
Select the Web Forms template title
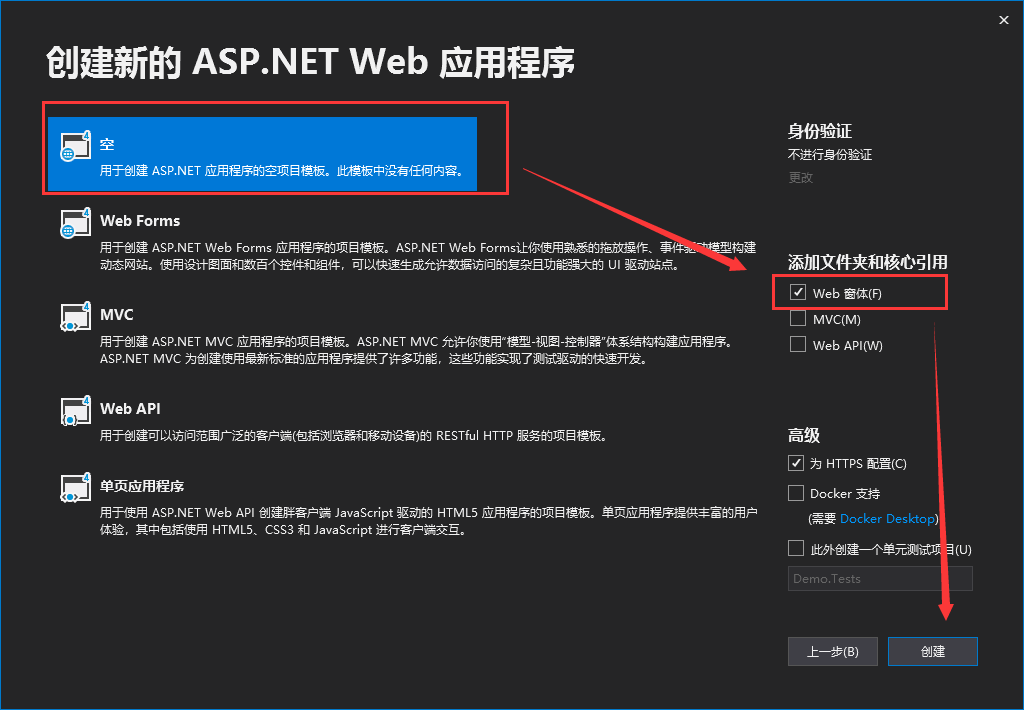(140, 221)
